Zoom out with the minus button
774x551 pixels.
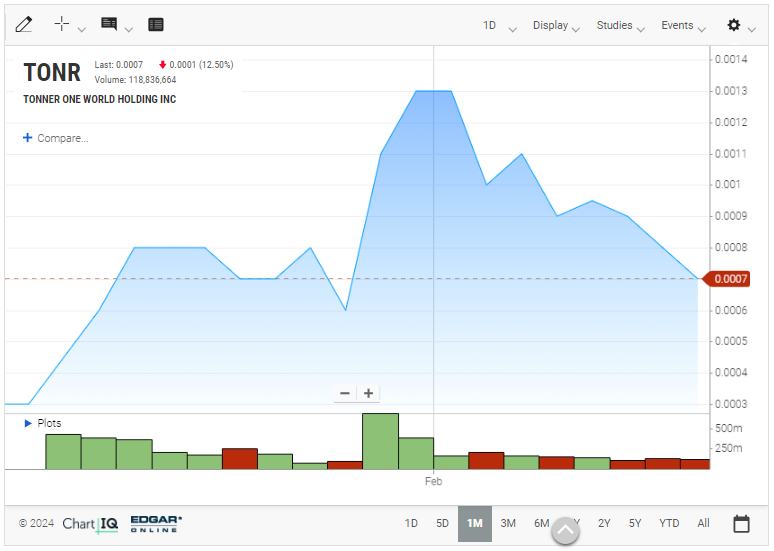[x=345, y=393]
